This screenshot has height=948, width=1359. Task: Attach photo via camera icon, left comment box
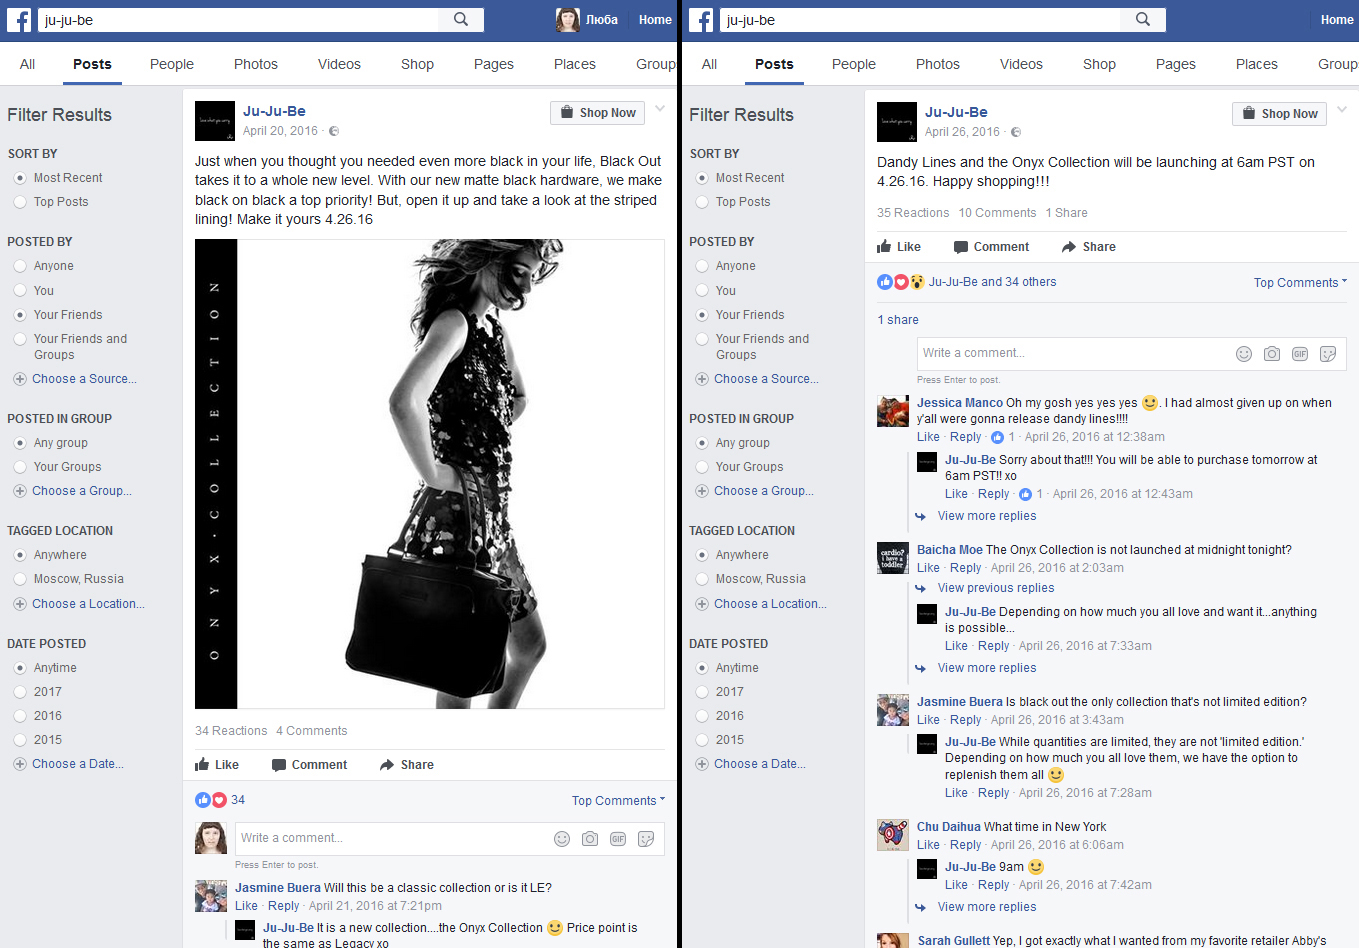click(590, 839)
